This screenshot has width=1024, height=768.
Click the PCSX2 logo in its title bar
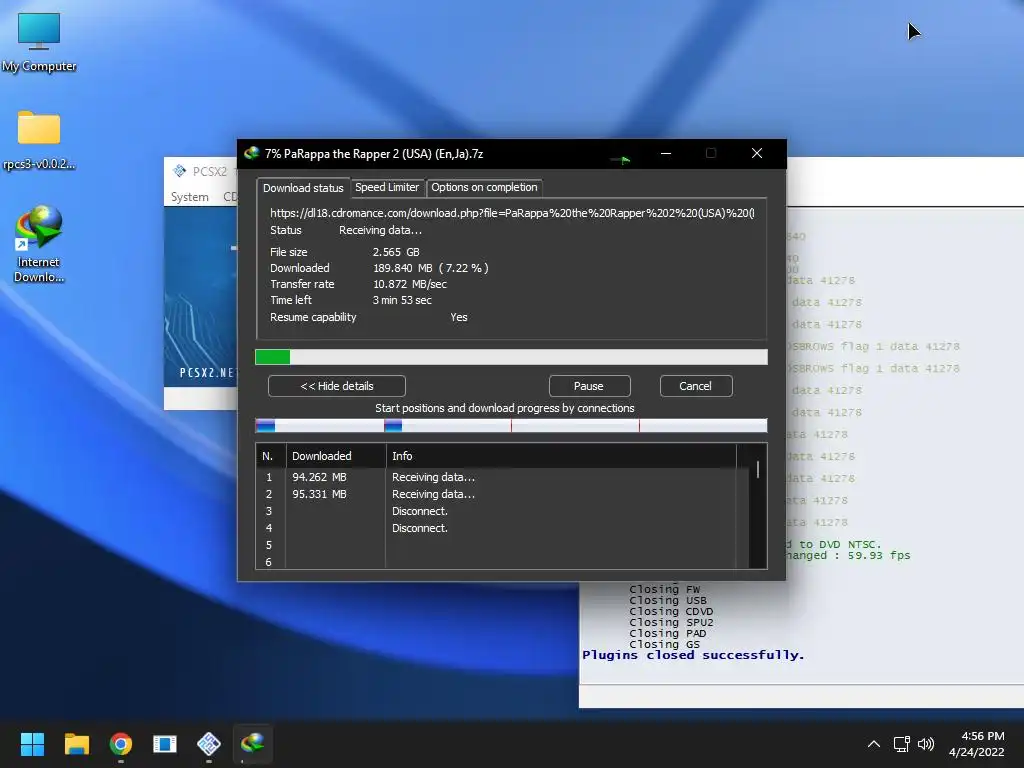point(180,171)
